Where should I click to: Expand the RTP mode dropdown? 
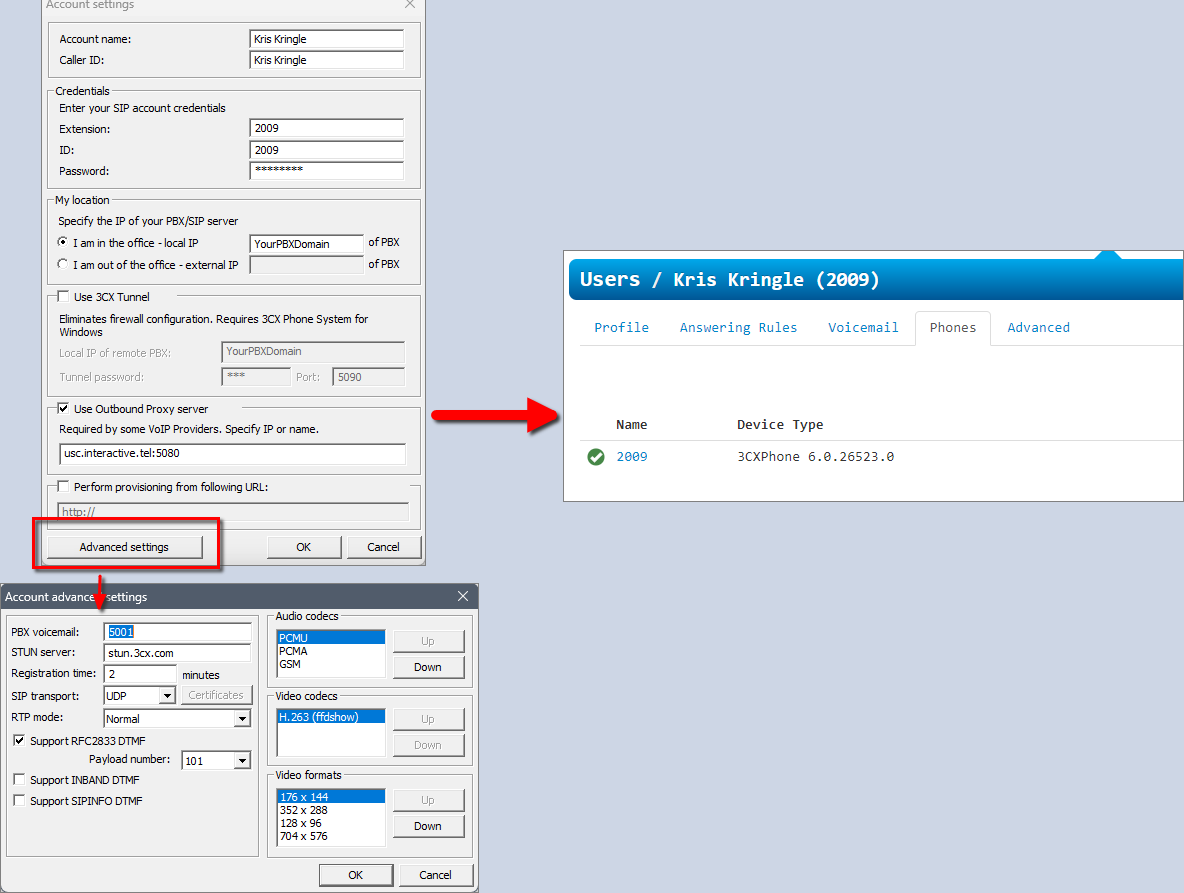pyautogui.click(x=241, y=719)
